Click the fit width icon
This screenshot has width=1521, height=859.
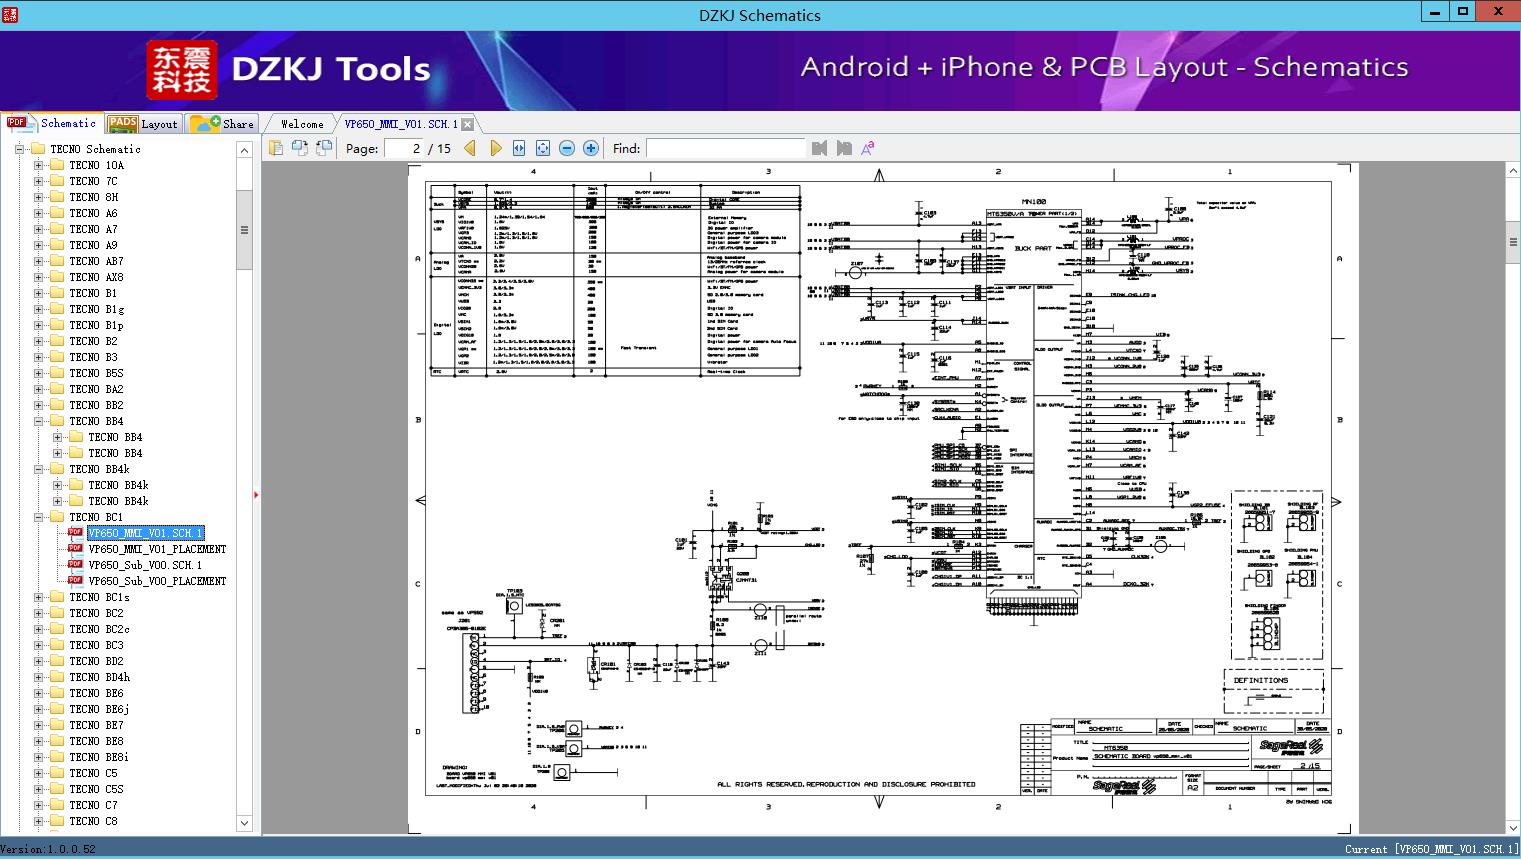point(519,148)
